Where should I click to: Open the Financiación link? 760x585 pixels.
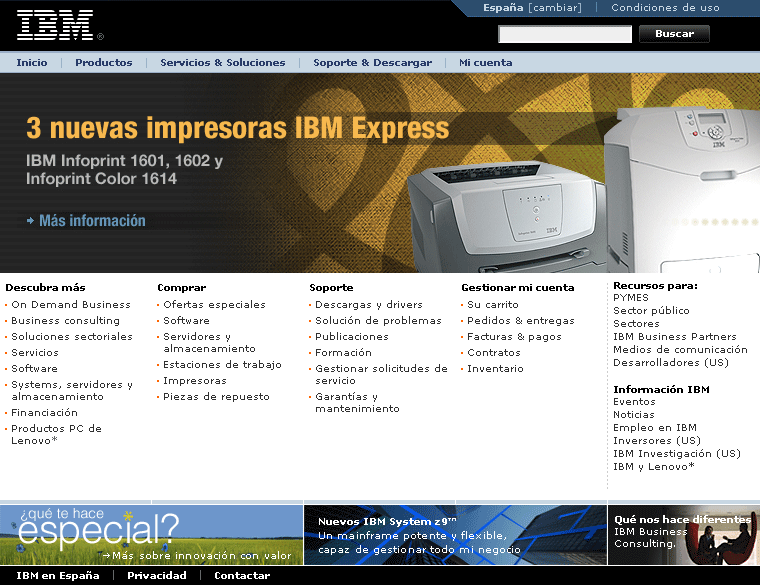[45, 412]
